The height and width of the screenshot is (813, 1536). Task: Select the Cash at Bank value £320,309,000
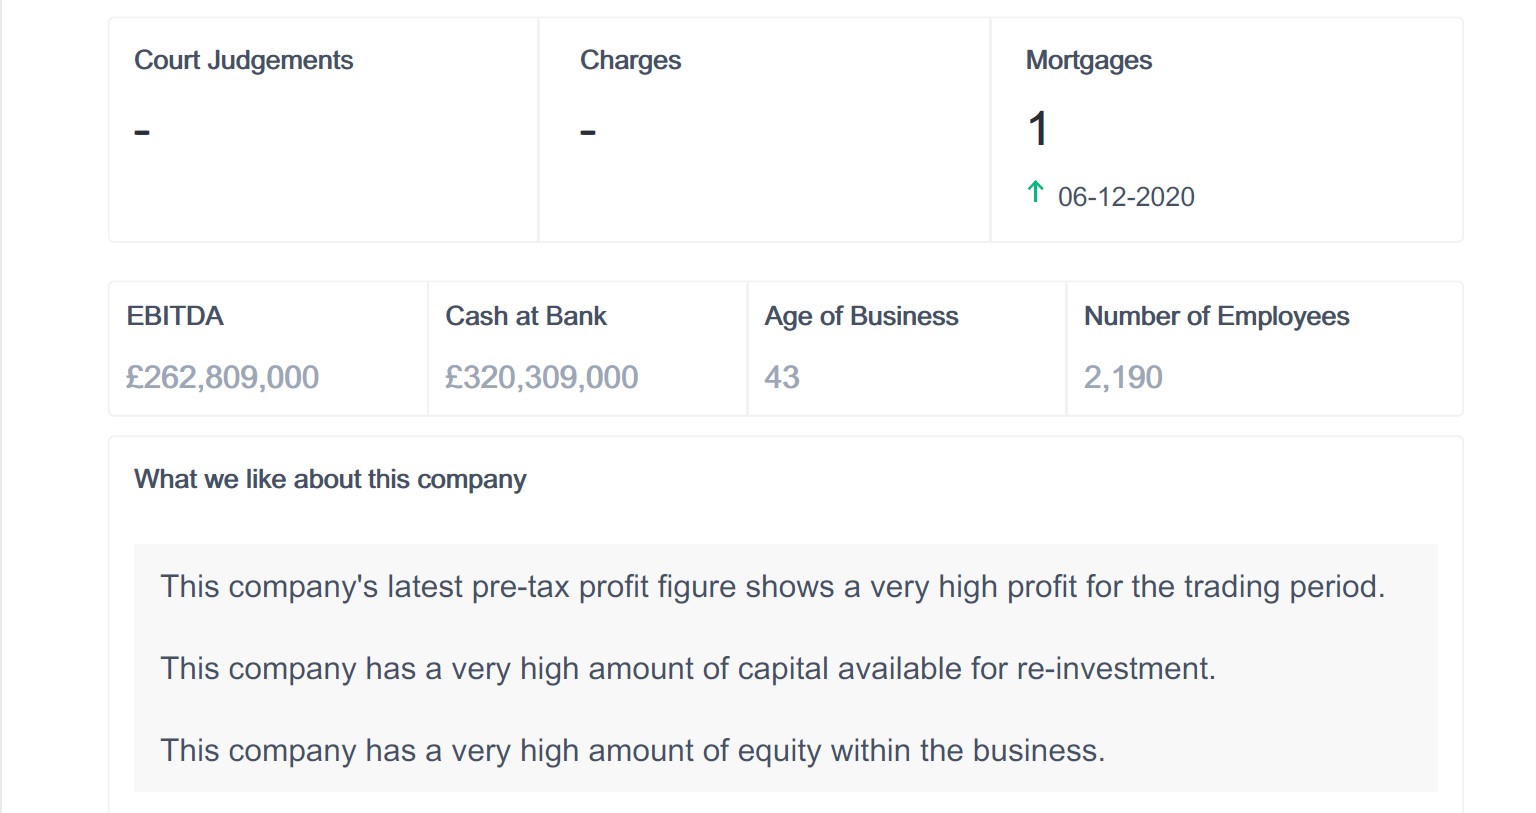[x=541, y=377]
